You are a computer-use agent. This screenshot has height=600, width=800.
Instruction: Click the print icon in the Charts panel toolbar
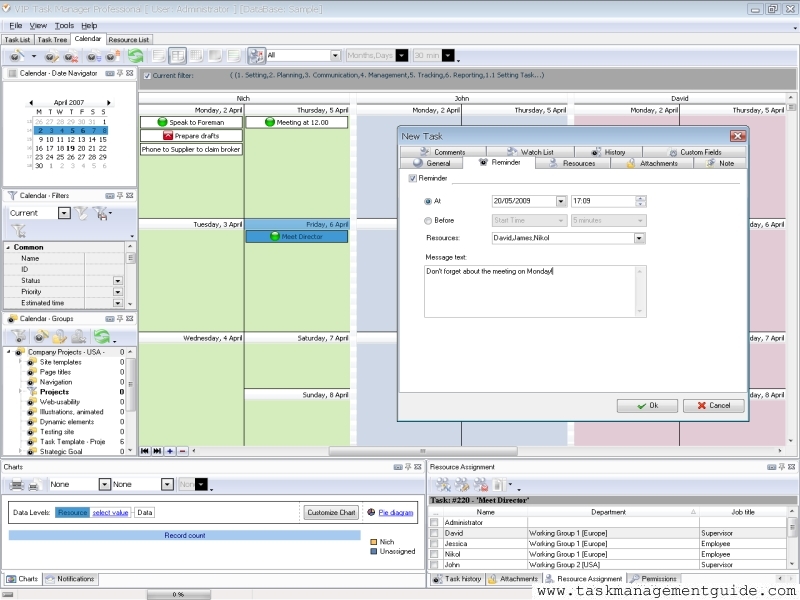tap(17, 484)
